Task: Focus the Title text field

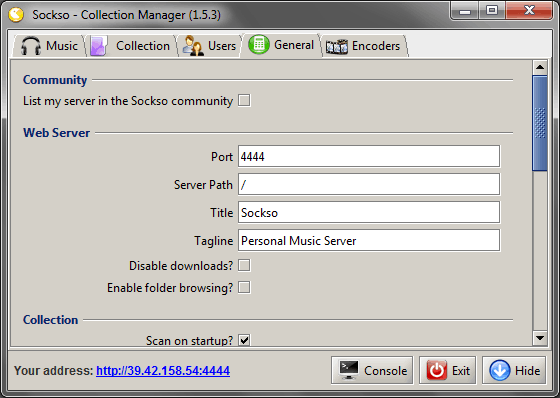Action: pyautogui.click(x=369, y=212)
